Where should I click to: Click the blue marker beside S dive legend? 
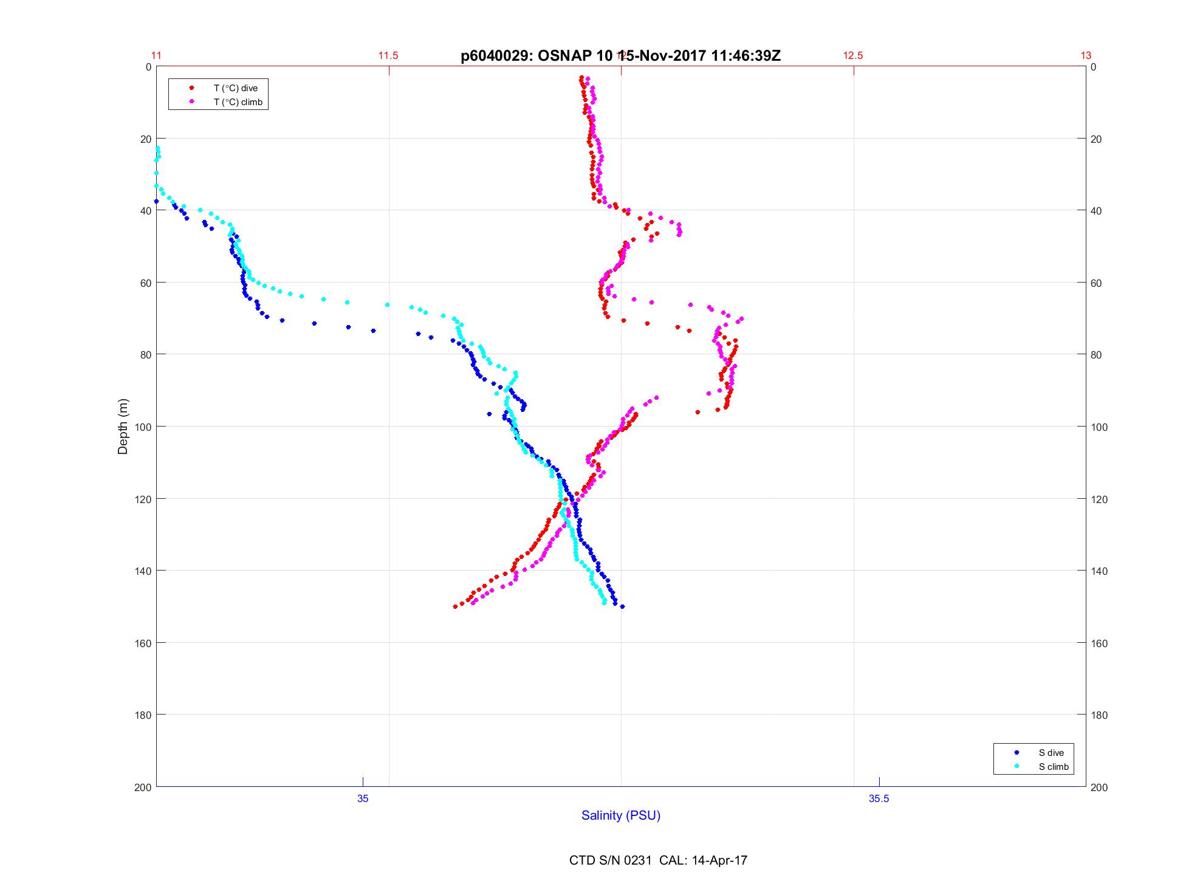[x=1016, y=752]
